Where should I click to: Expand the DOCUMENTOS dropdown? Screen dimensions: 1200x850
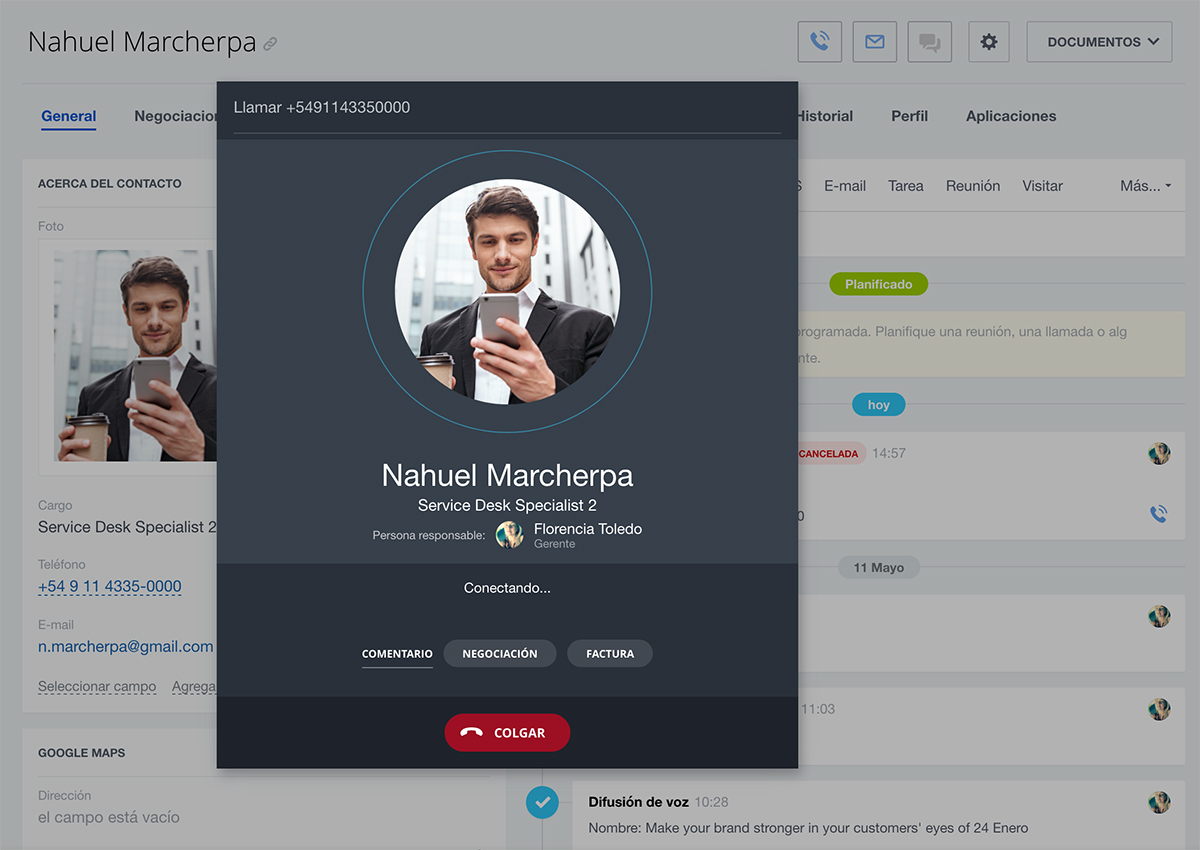[1099, 42]
